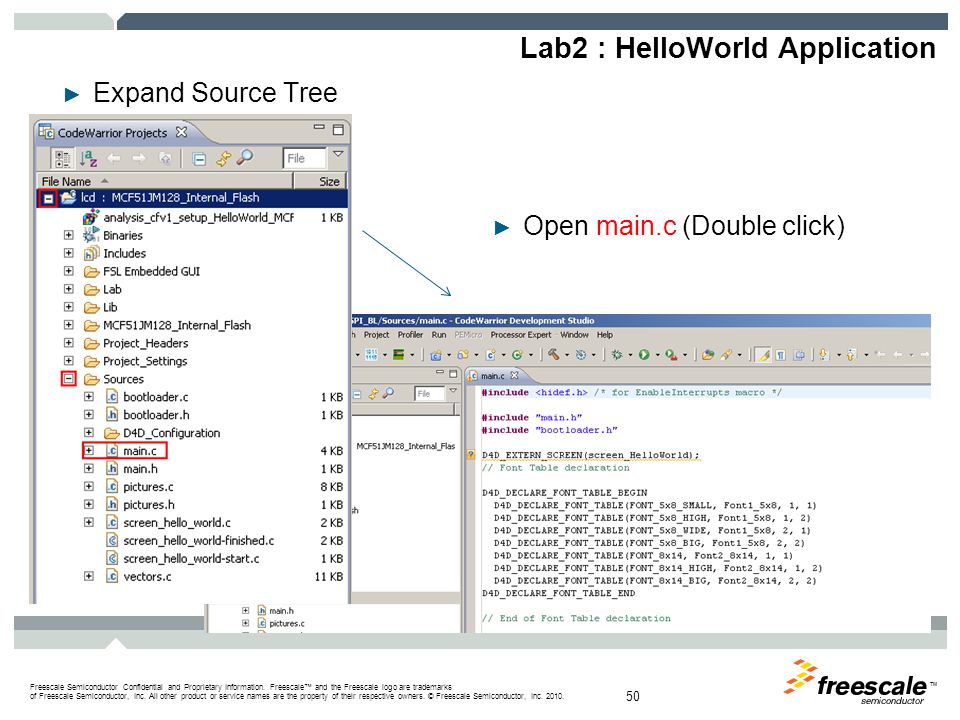Click the pencil Search toolbar icon
Screen dimensions: 960x720
point(727,354)
